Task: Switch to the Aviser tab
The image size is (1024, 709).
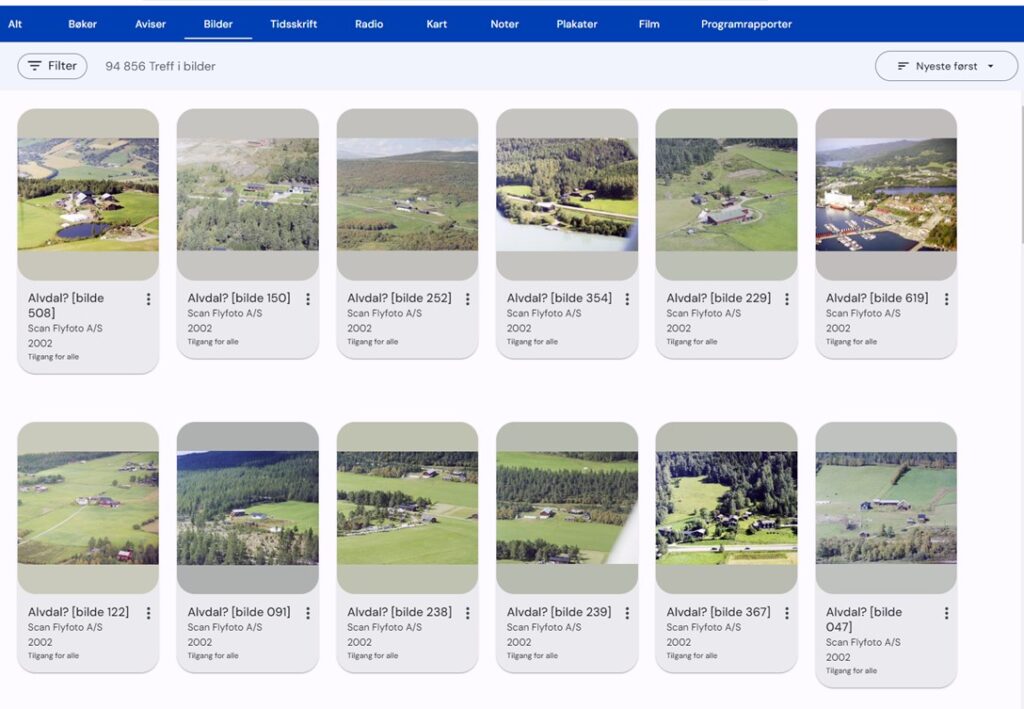Action: (x=150, y=24)
